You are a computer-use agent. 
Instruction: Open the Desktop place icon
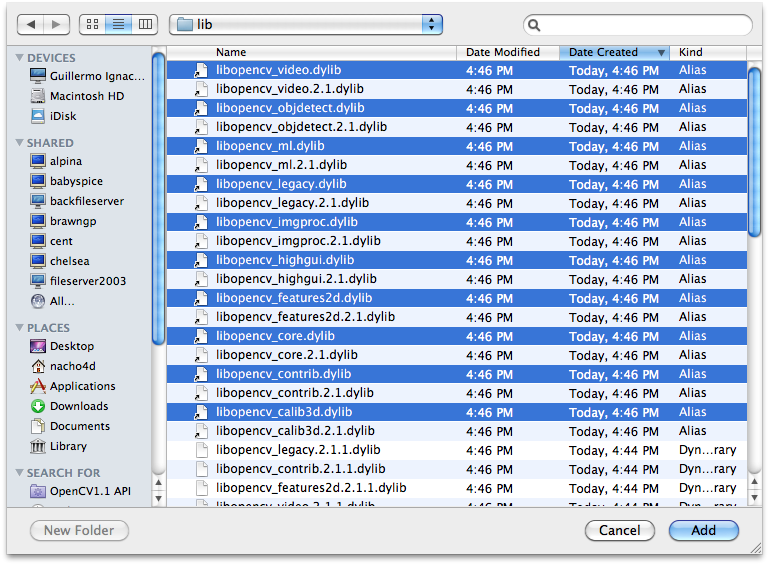(x=38, y=346)
